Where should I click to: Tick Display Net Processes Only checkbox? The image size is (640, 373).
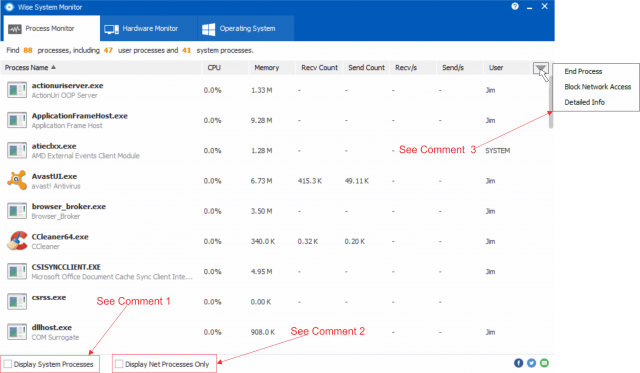(119, 364)
